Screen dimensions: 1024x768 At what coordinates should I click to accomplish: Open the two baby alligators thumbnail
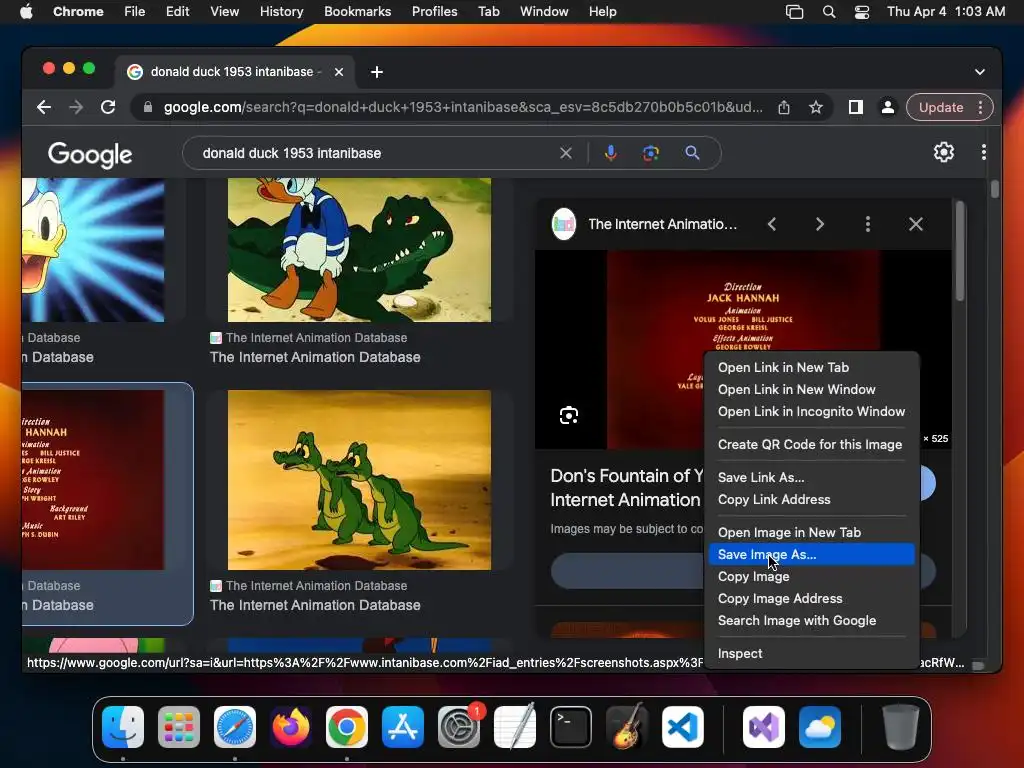(x=359, y=480)
